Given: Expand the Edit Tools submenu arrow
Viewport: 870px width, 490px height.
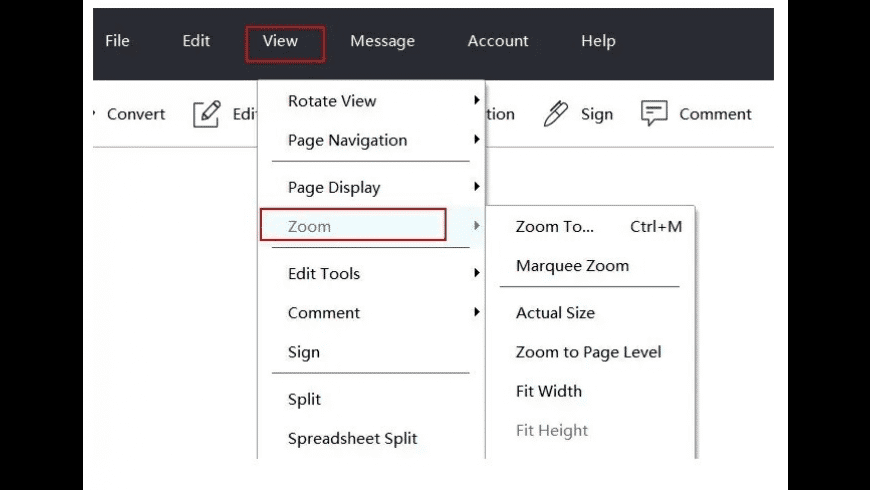Looking at the screenshot, I should [476, 272].
